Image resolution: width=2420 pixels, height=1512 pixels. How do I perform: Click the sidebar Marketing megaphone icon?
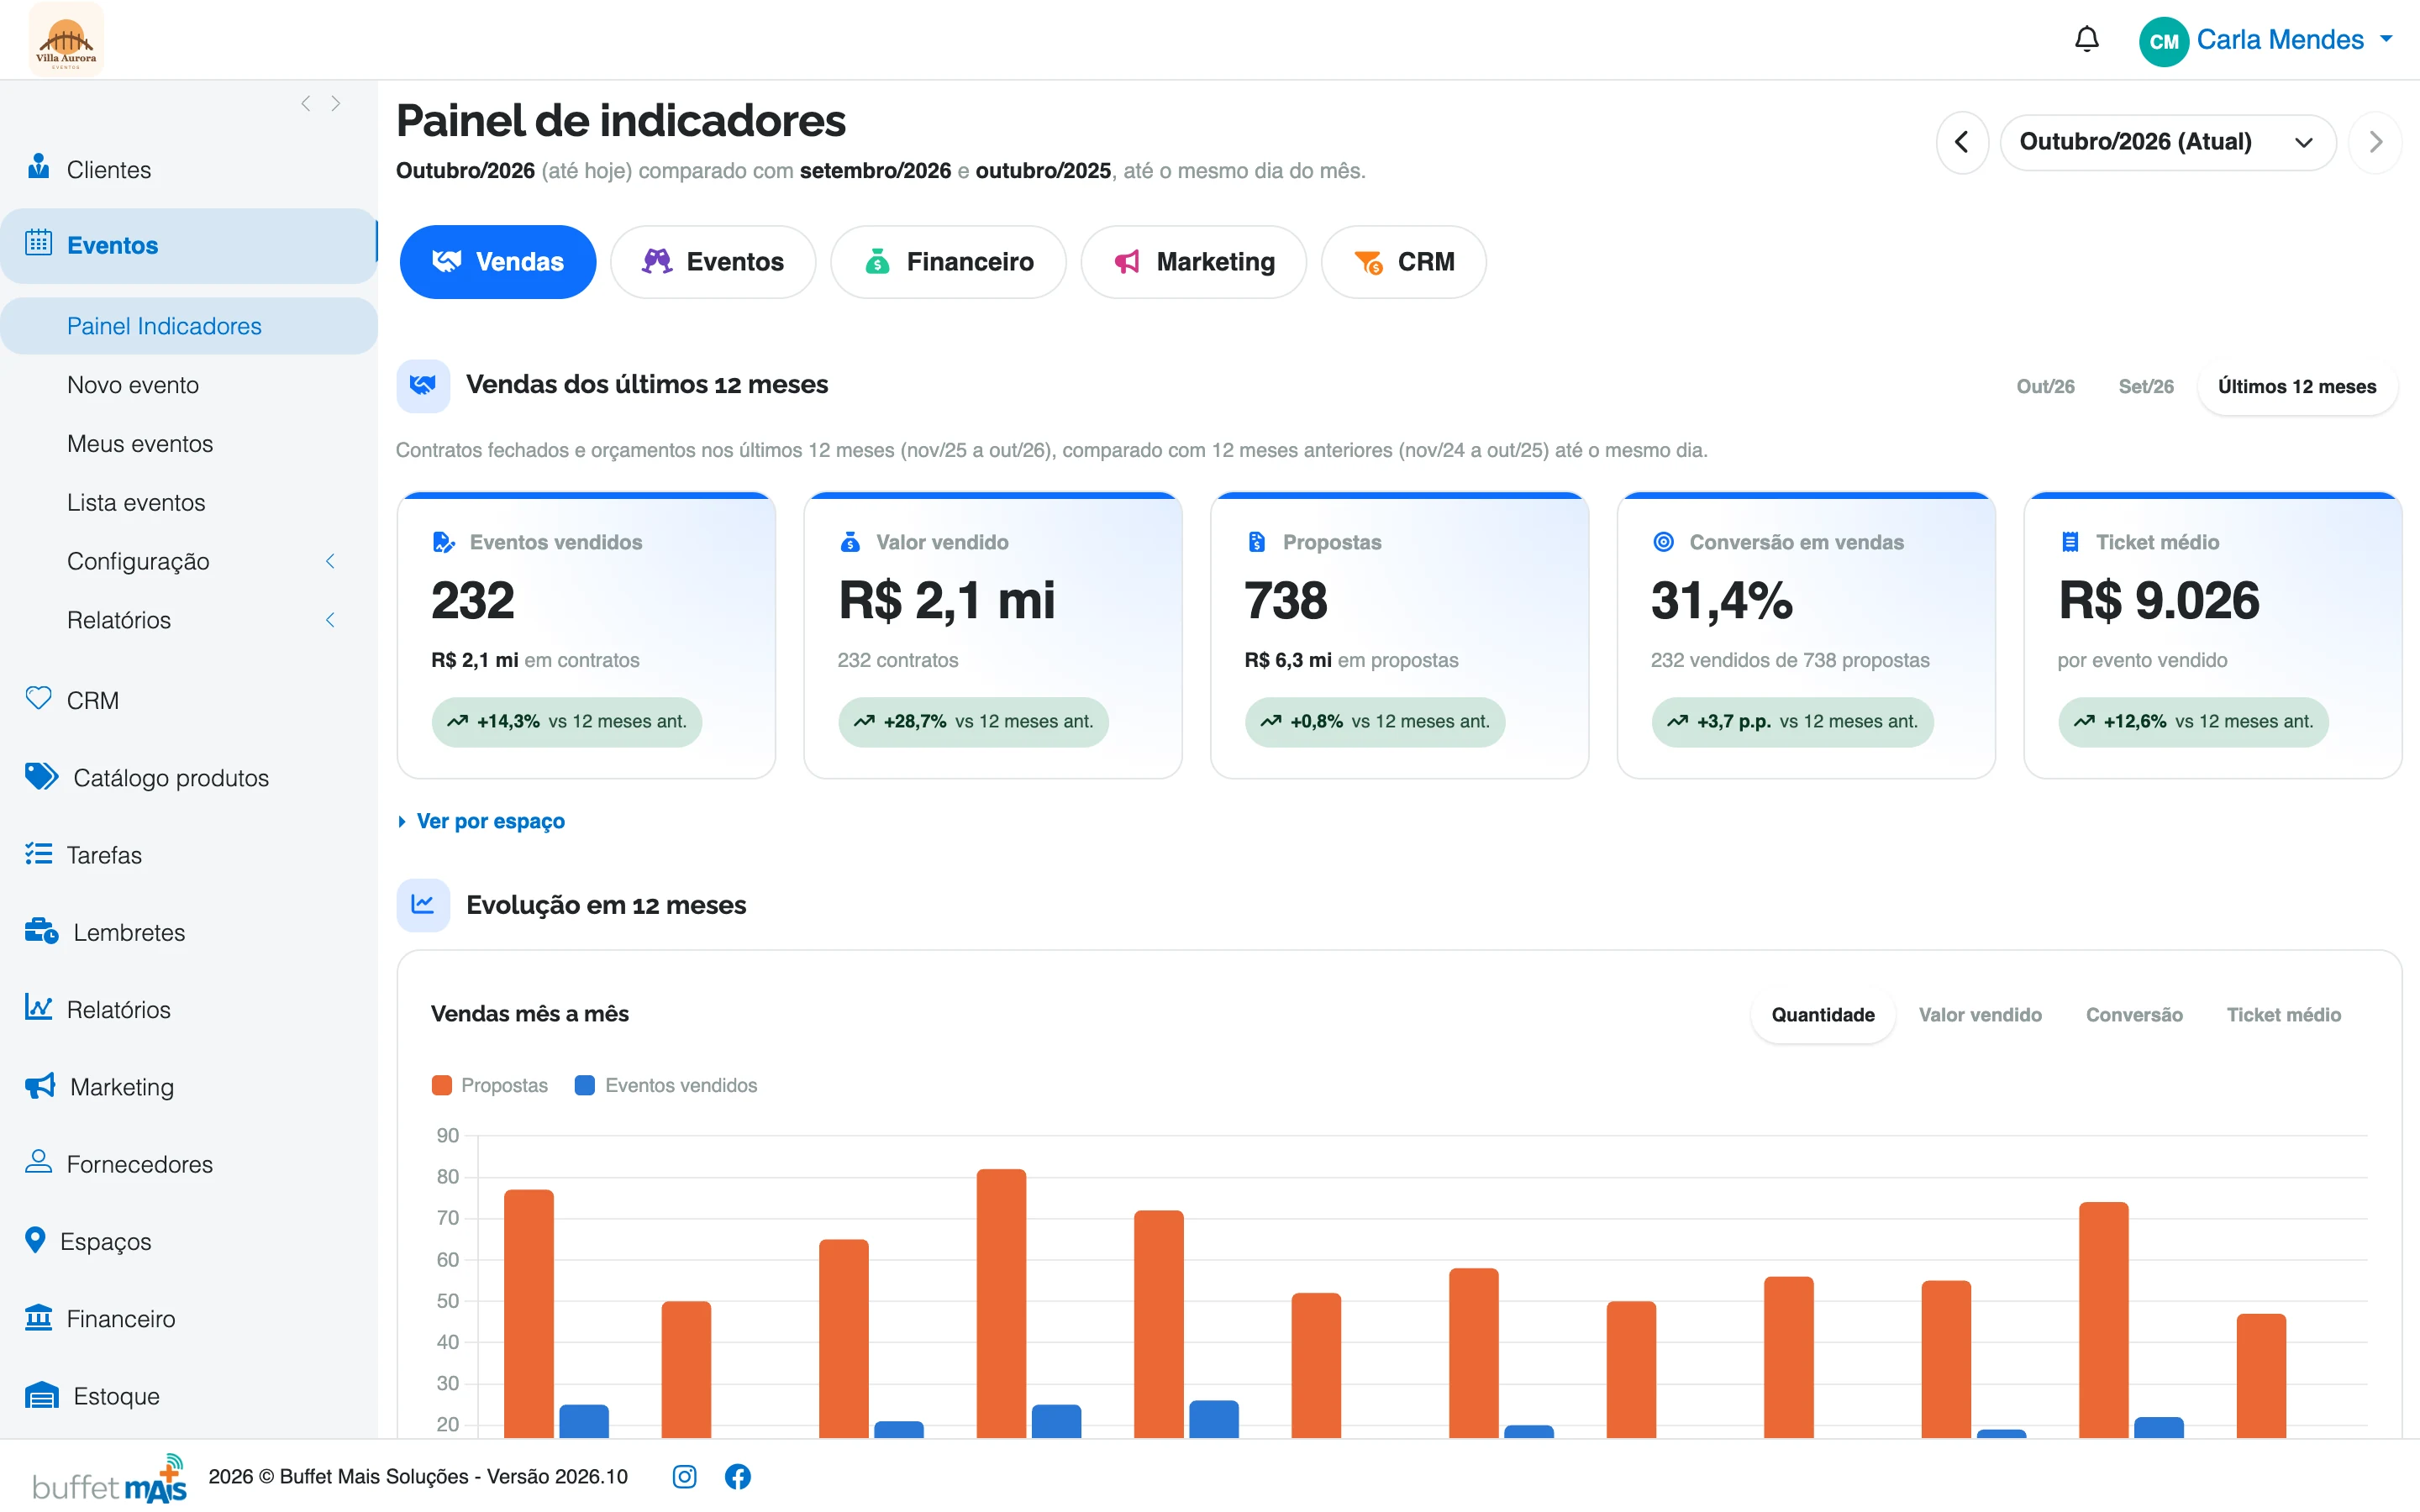(x=40, y=1085)
